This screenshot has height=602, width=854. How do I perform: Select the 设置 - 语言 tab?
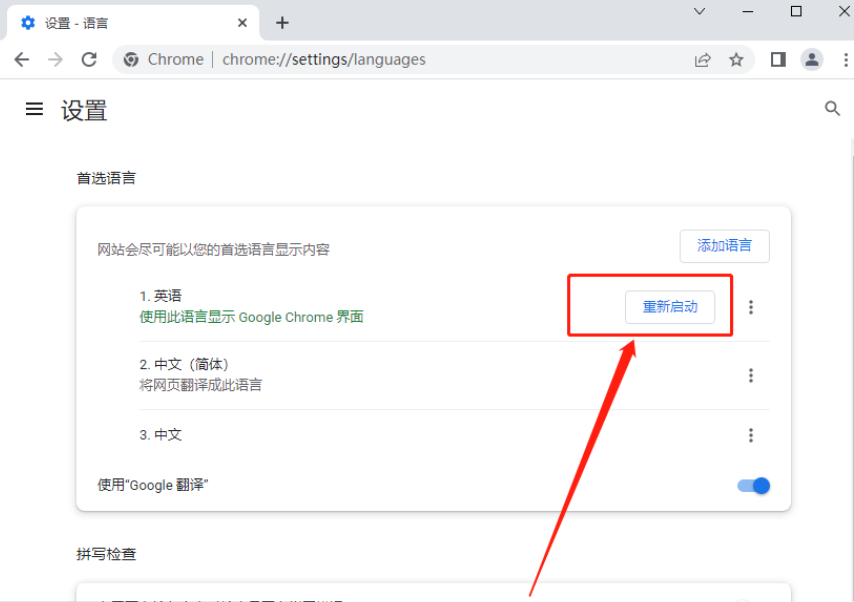click(x=131, y=23)
